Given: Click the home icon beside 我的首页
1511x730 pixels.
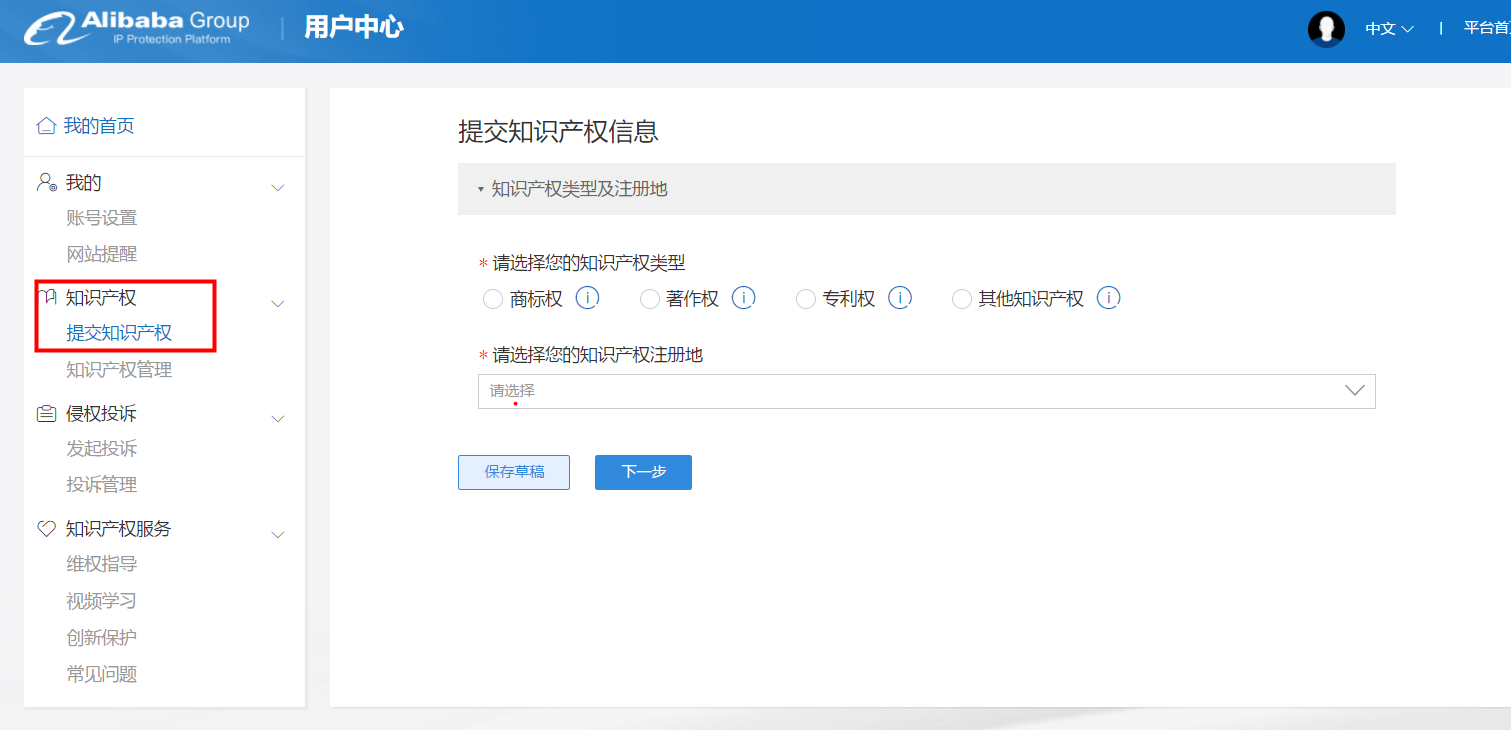Looking at the screenshot, I should pyautogui.click(x=46, y=125).
